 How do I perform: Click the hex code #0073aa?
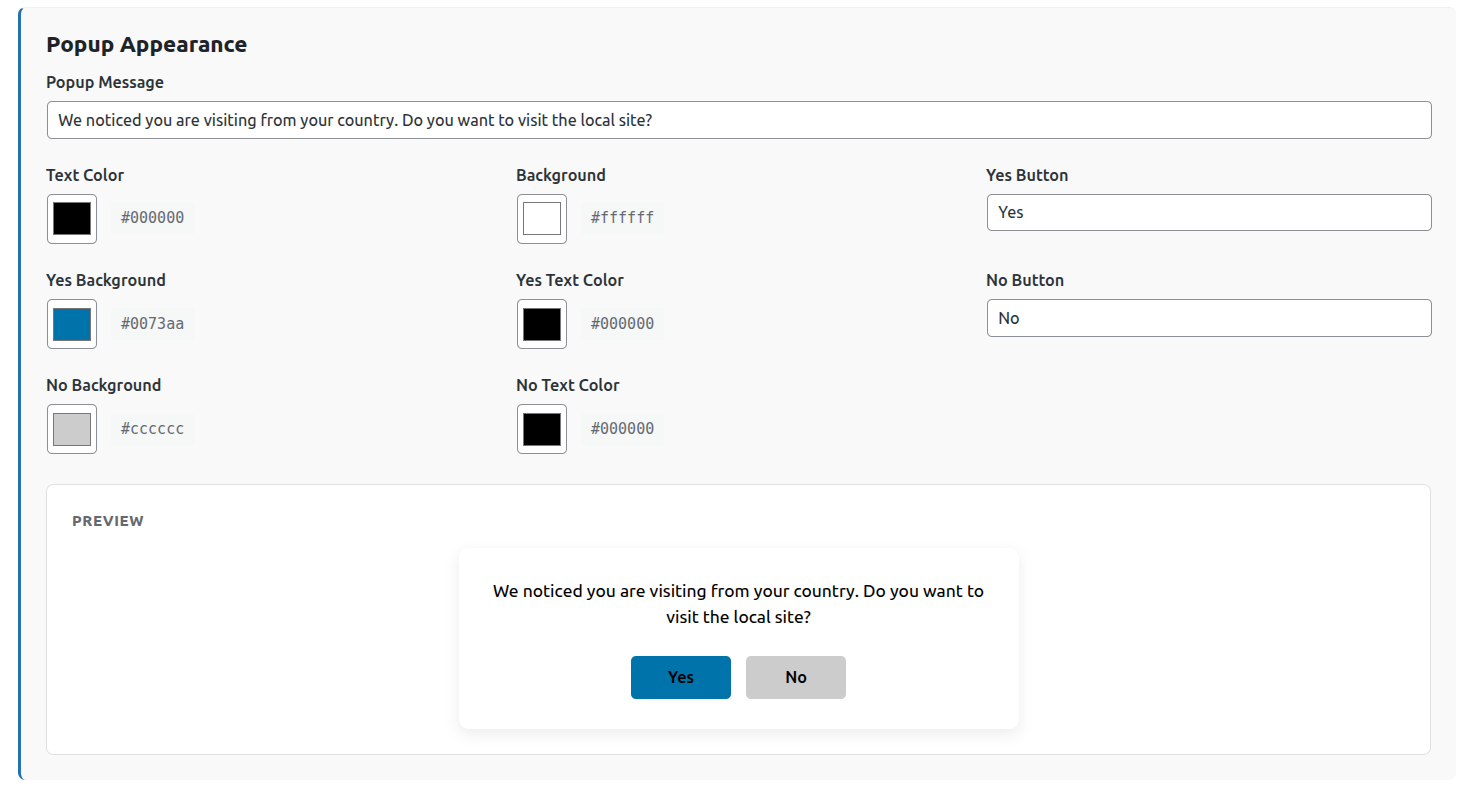point(152,324)
